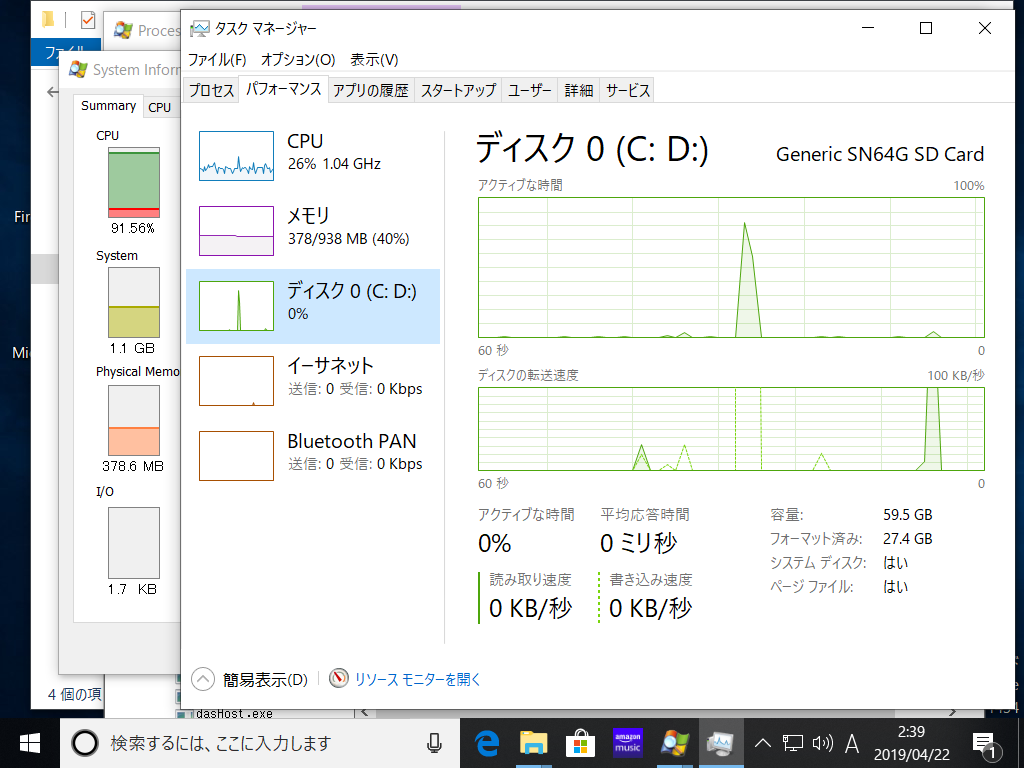Open リソース モニターを開く link

tap(418, 679)
